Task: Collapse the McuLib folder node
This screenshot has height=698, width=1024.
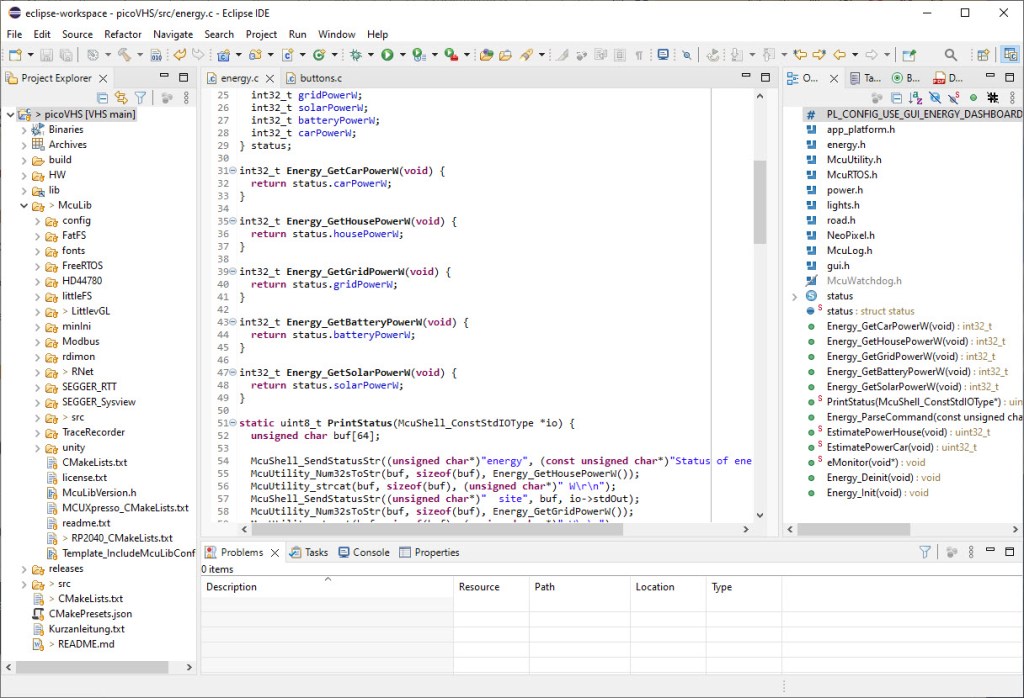Action: pos(24,205)
